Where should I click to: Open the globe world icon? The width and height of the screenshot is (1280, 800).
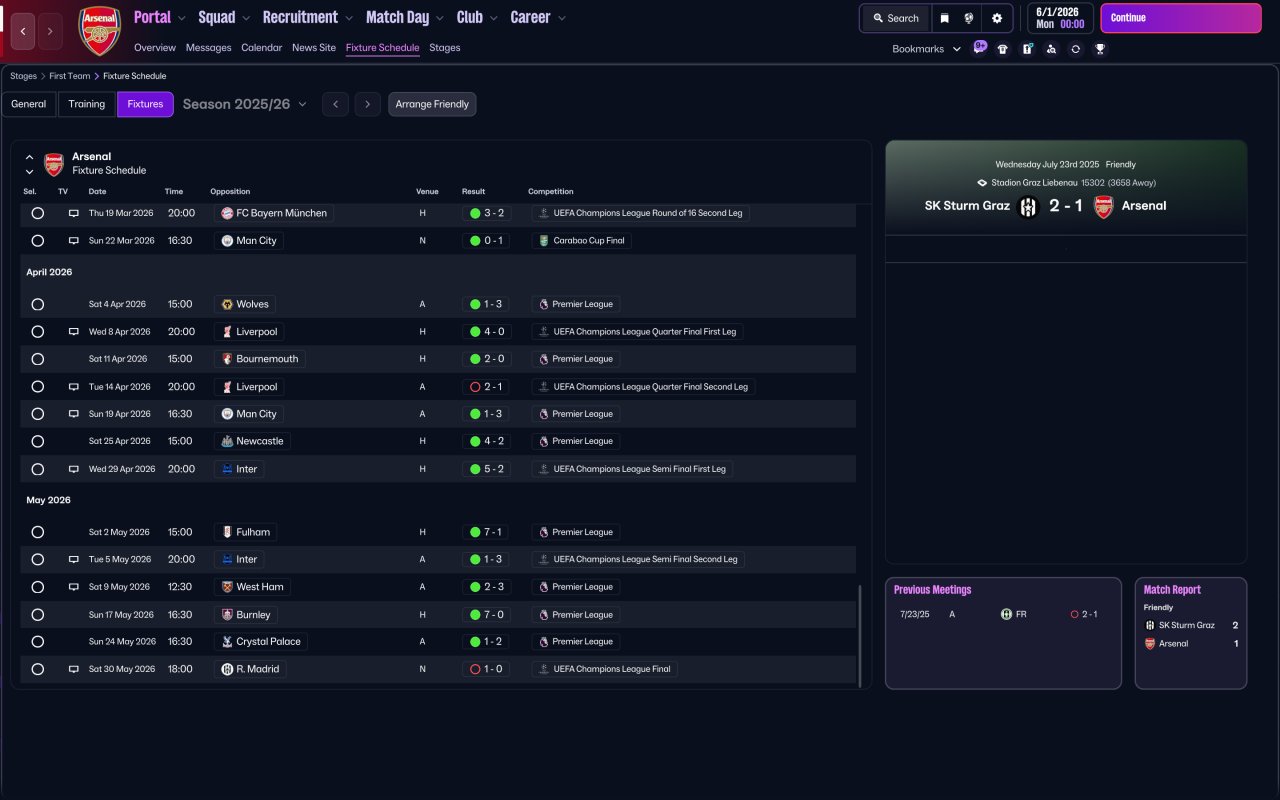[x=969, y=18]
